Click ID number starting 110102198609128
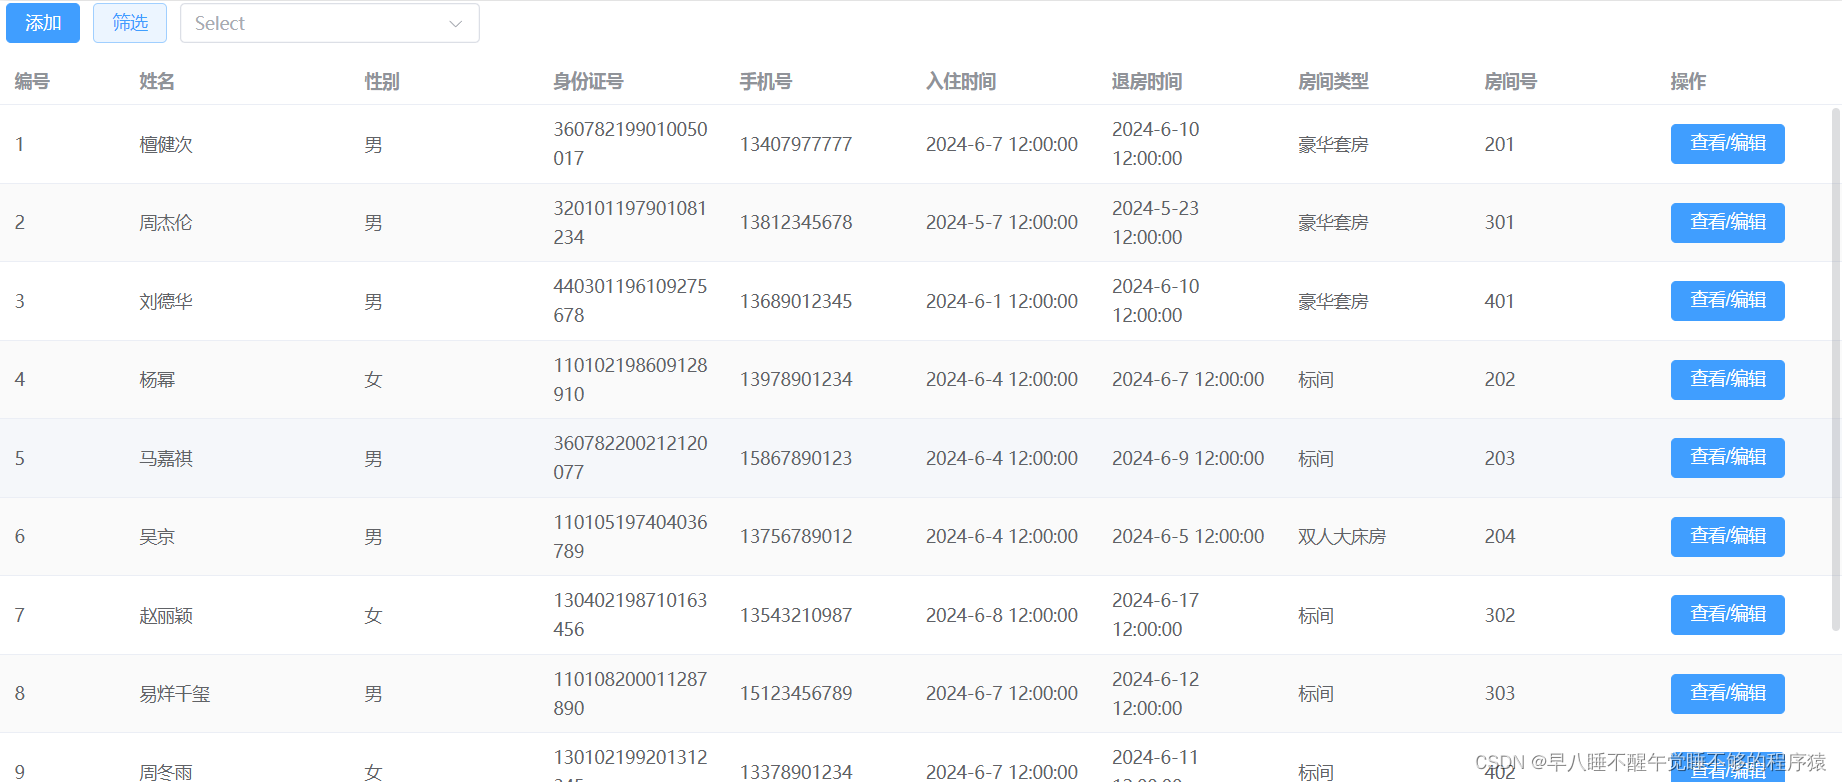The width and height of the screenshot is (1842, 782). point(630,379)
